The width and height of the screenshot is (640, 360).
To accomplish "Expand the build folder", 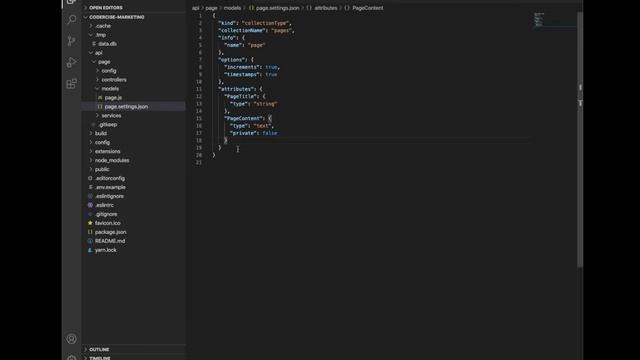I will 100,133.
